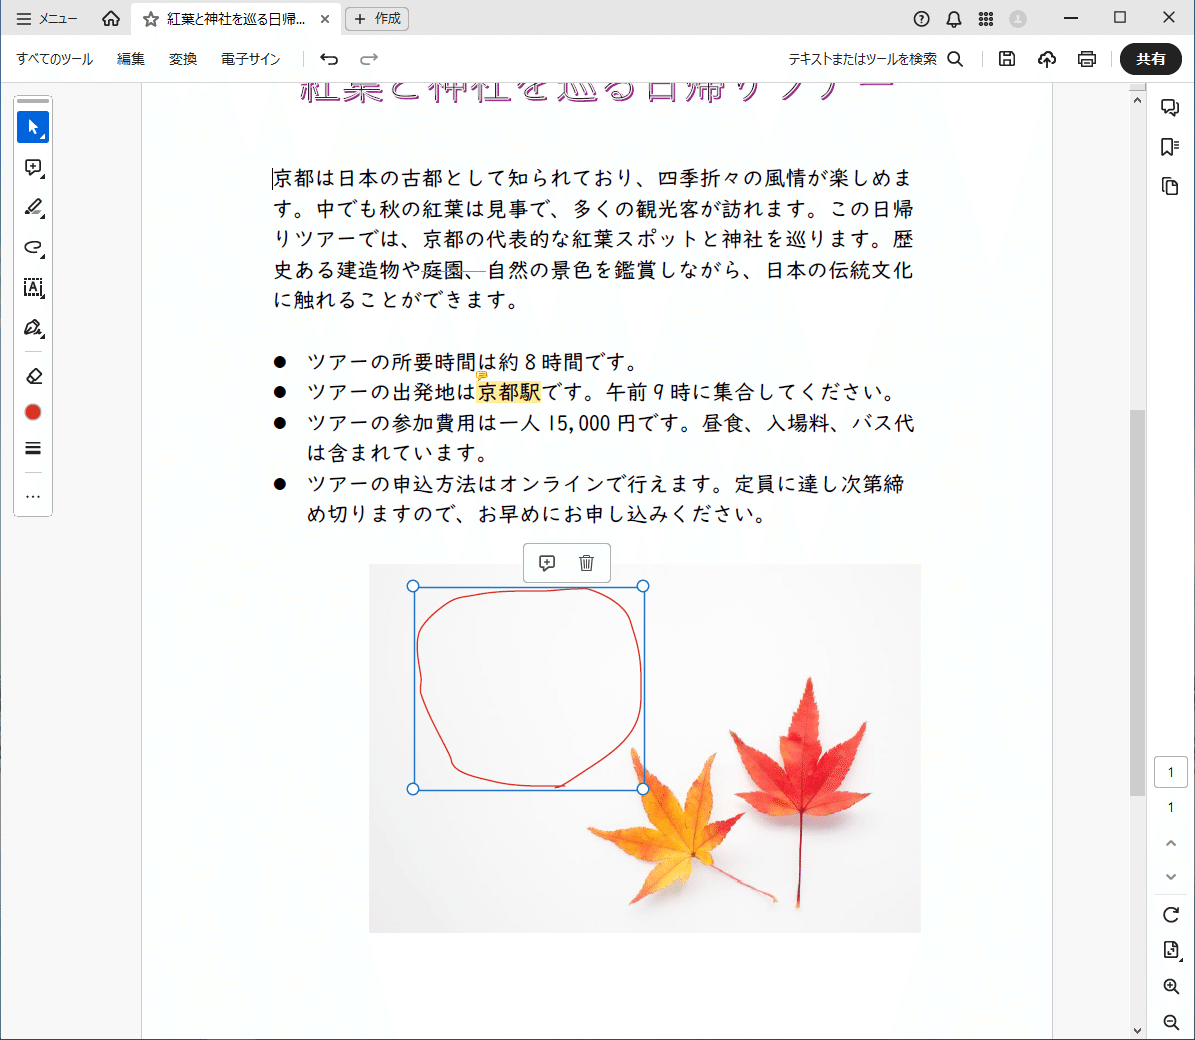The width and height of the screenshot is (1195, 1040).
Task: Open notifications bell
Action: click(x=953, y=19)
